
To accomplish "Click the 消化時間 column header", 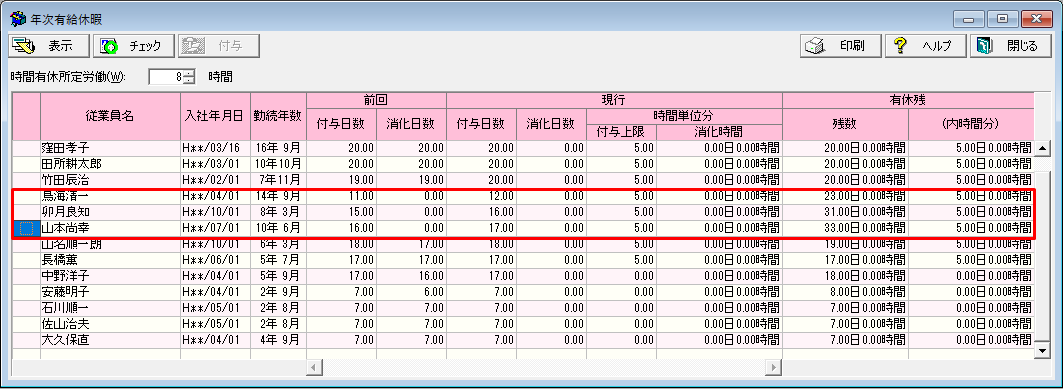I will (719, 132).
